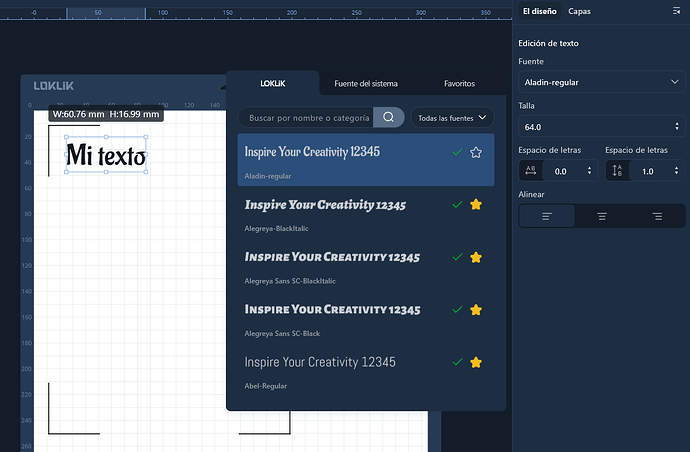Image resolution: width=690 pixels, height=452 pixels.
Task: Add Aladin-regular to favorites with star
Action: click(476, 152)
